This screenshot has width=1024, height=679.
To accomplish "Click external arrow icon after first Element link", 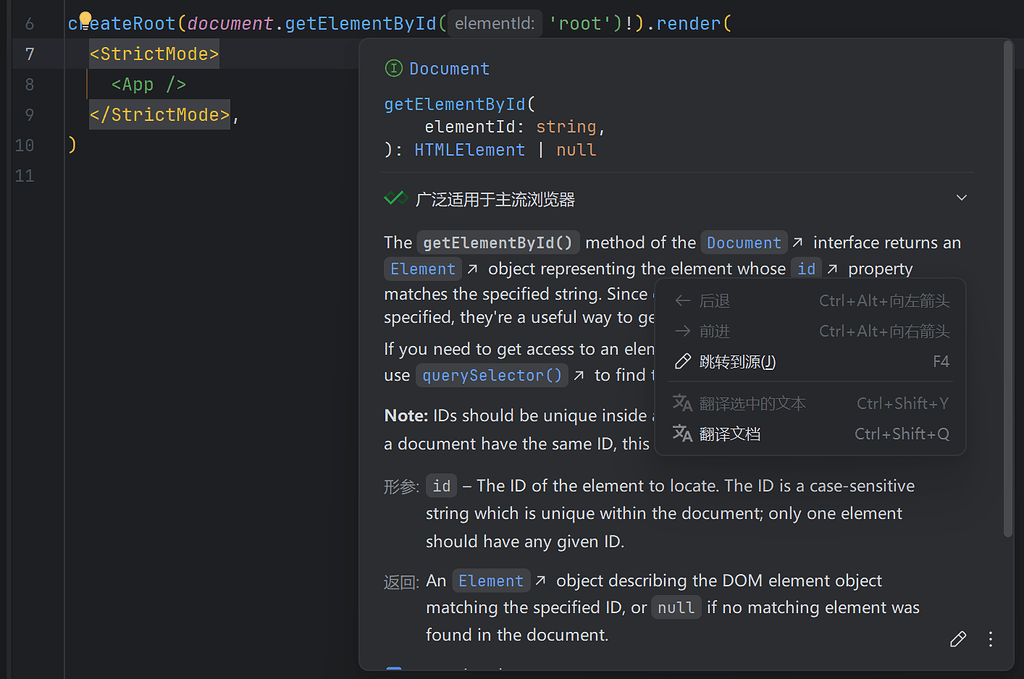I will coord(472,269).
